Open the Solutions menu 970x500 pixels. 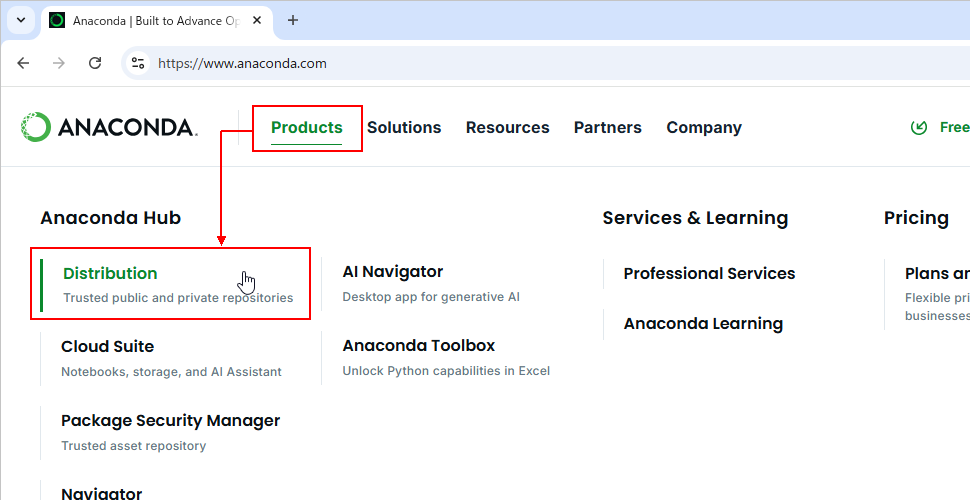pyautogui.click(x=404, y=127)
